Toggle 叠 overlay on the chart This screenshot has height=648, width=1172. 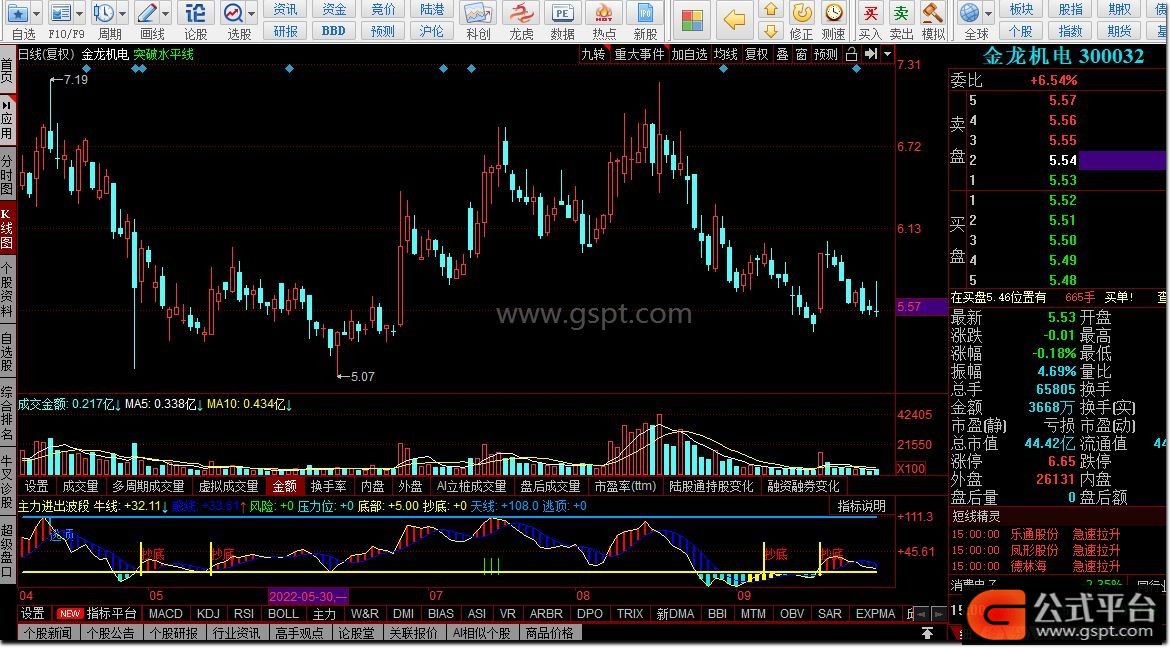(783, 55)
